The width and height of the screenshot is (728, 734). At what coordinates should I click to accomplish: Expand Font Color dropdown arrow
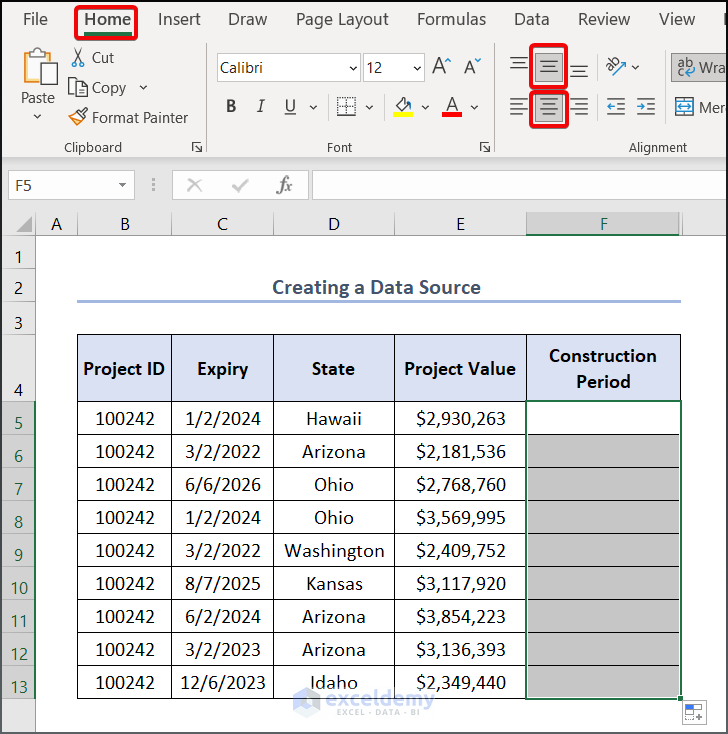pyautogui.click(x=474, y=107)
